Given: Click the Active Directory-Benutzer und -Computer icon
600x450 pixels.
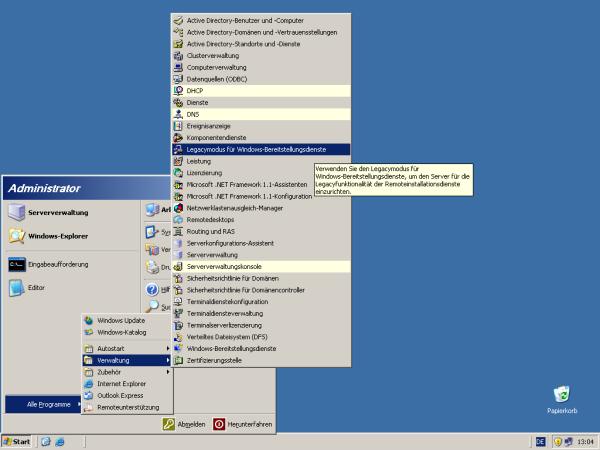Looking at the screenshot, I should [178, 21].
